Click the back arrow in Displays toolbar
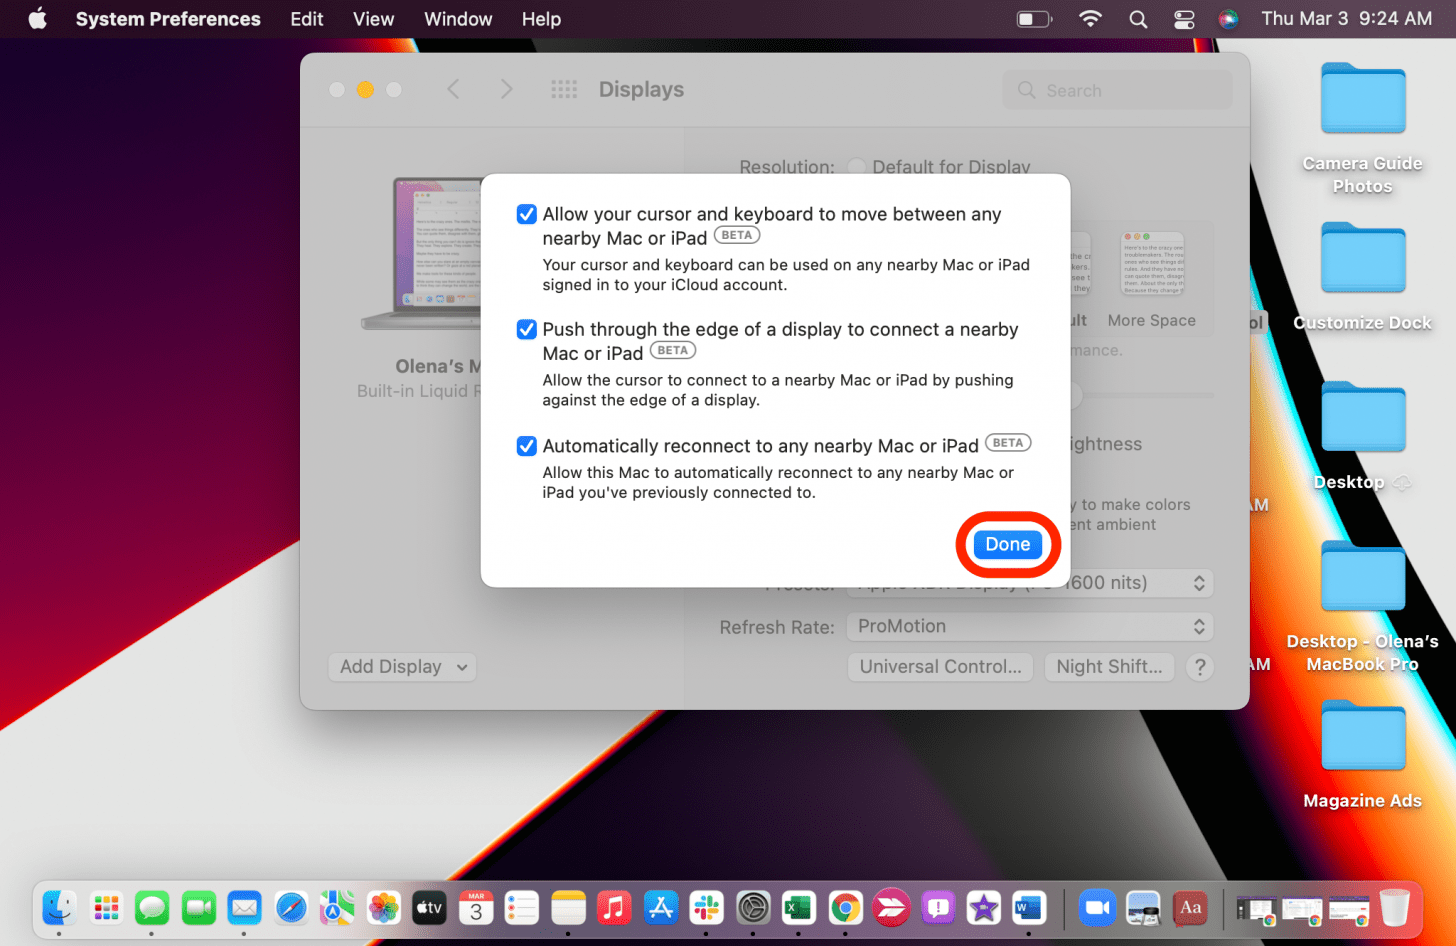This screenshot has height=946, width=1456. (x=453, y=90)
